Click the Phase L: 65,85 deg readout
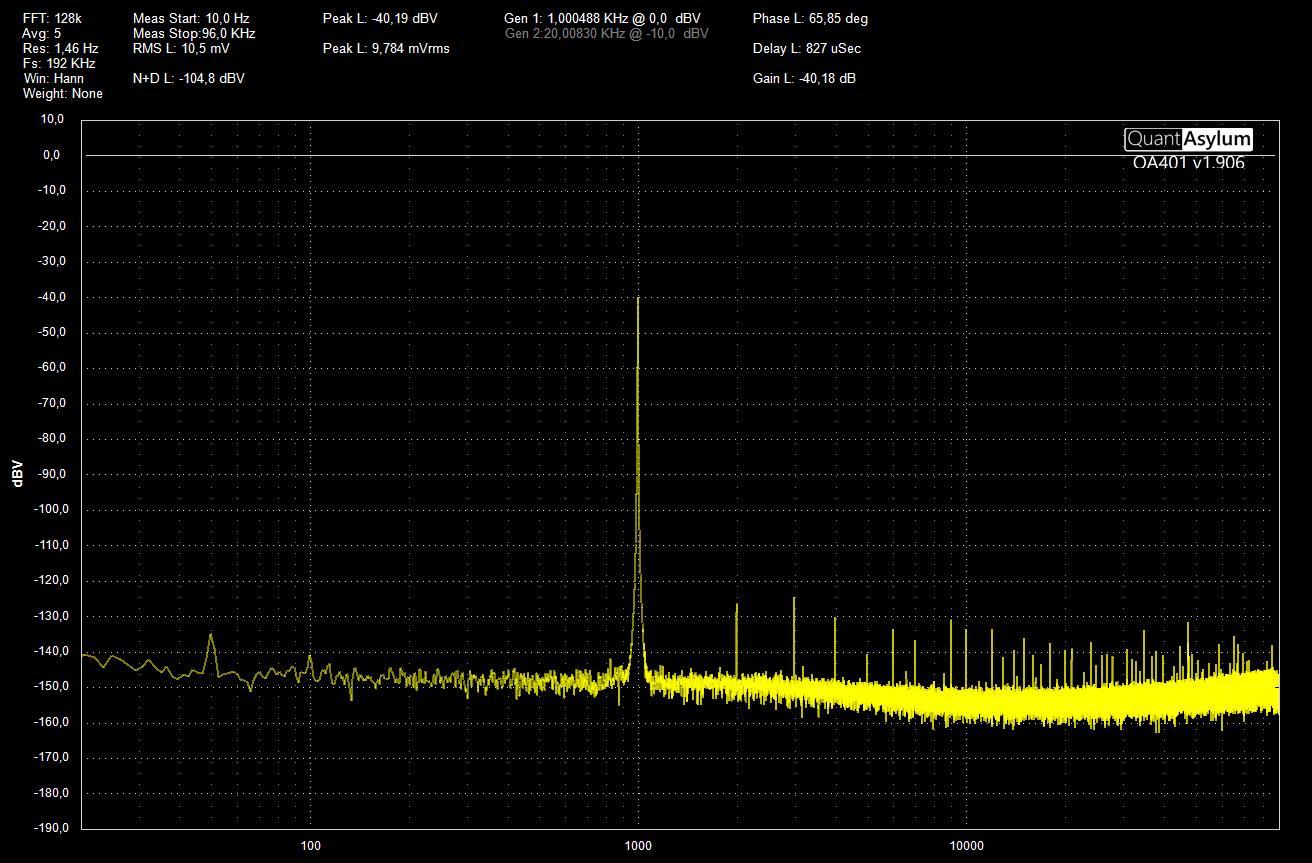 (x=810, y=18)
